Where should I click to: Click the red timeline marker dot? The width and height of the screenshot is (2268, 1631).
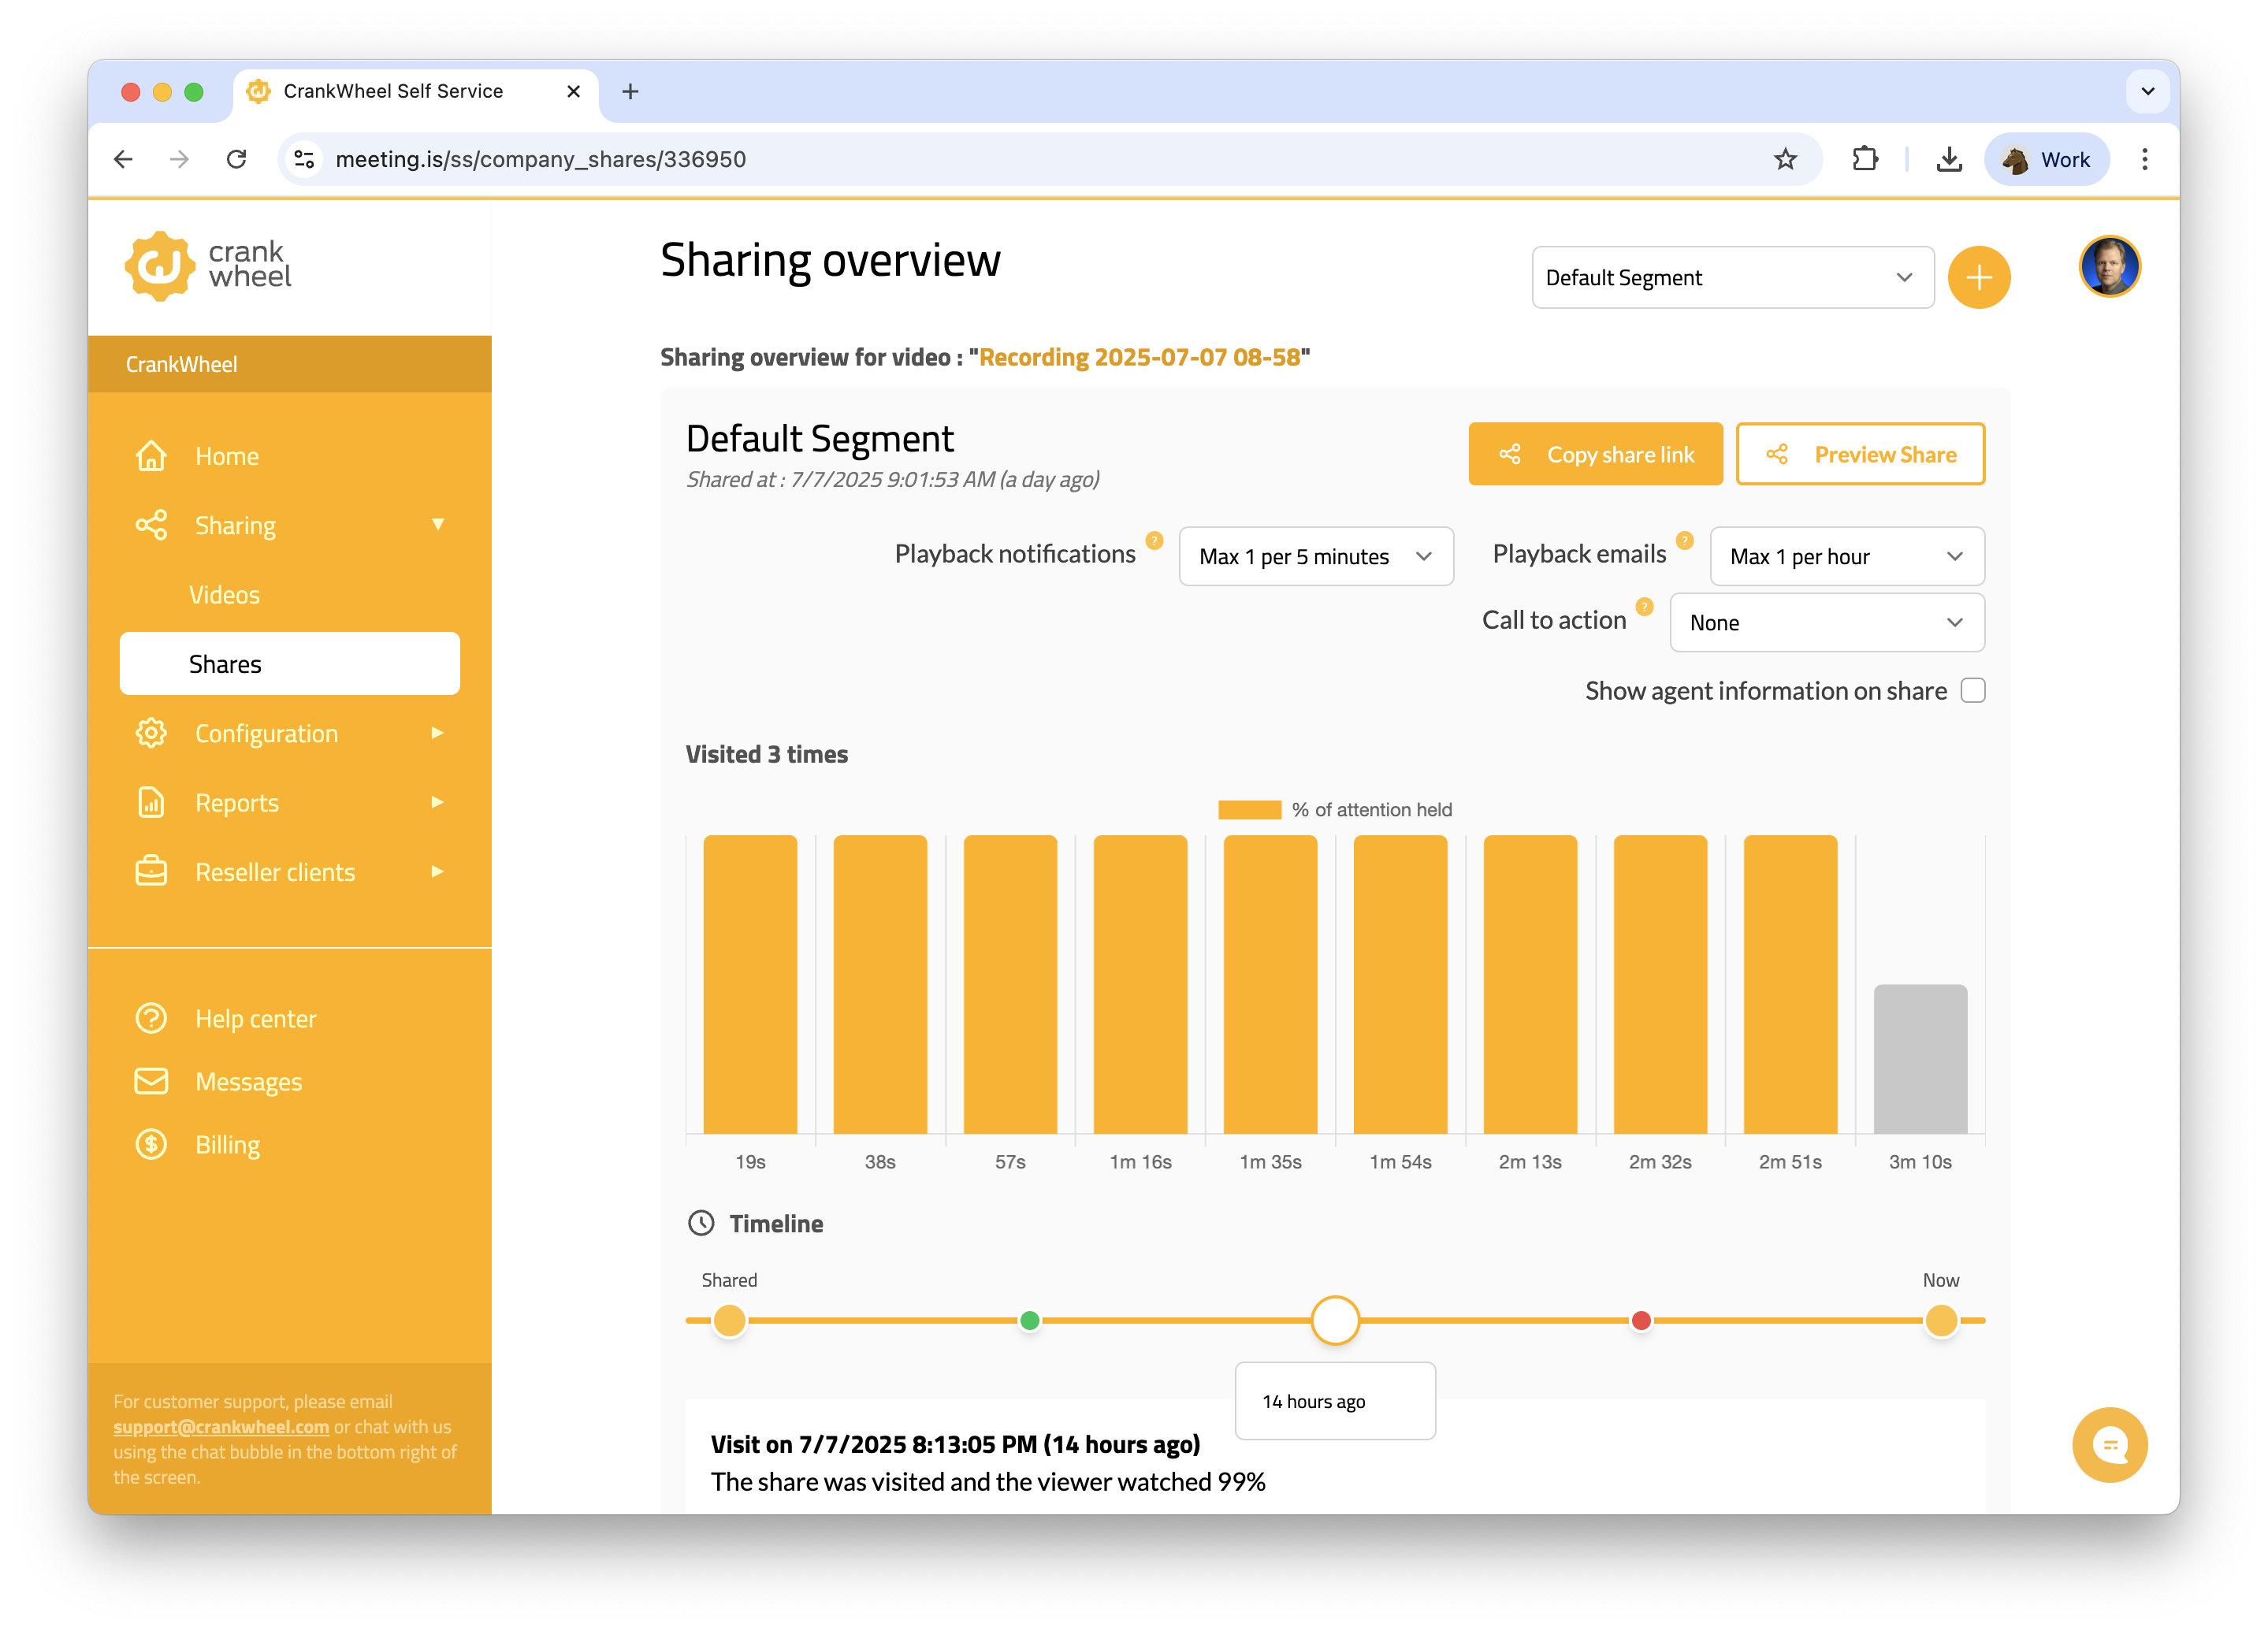point(1641,1321)
